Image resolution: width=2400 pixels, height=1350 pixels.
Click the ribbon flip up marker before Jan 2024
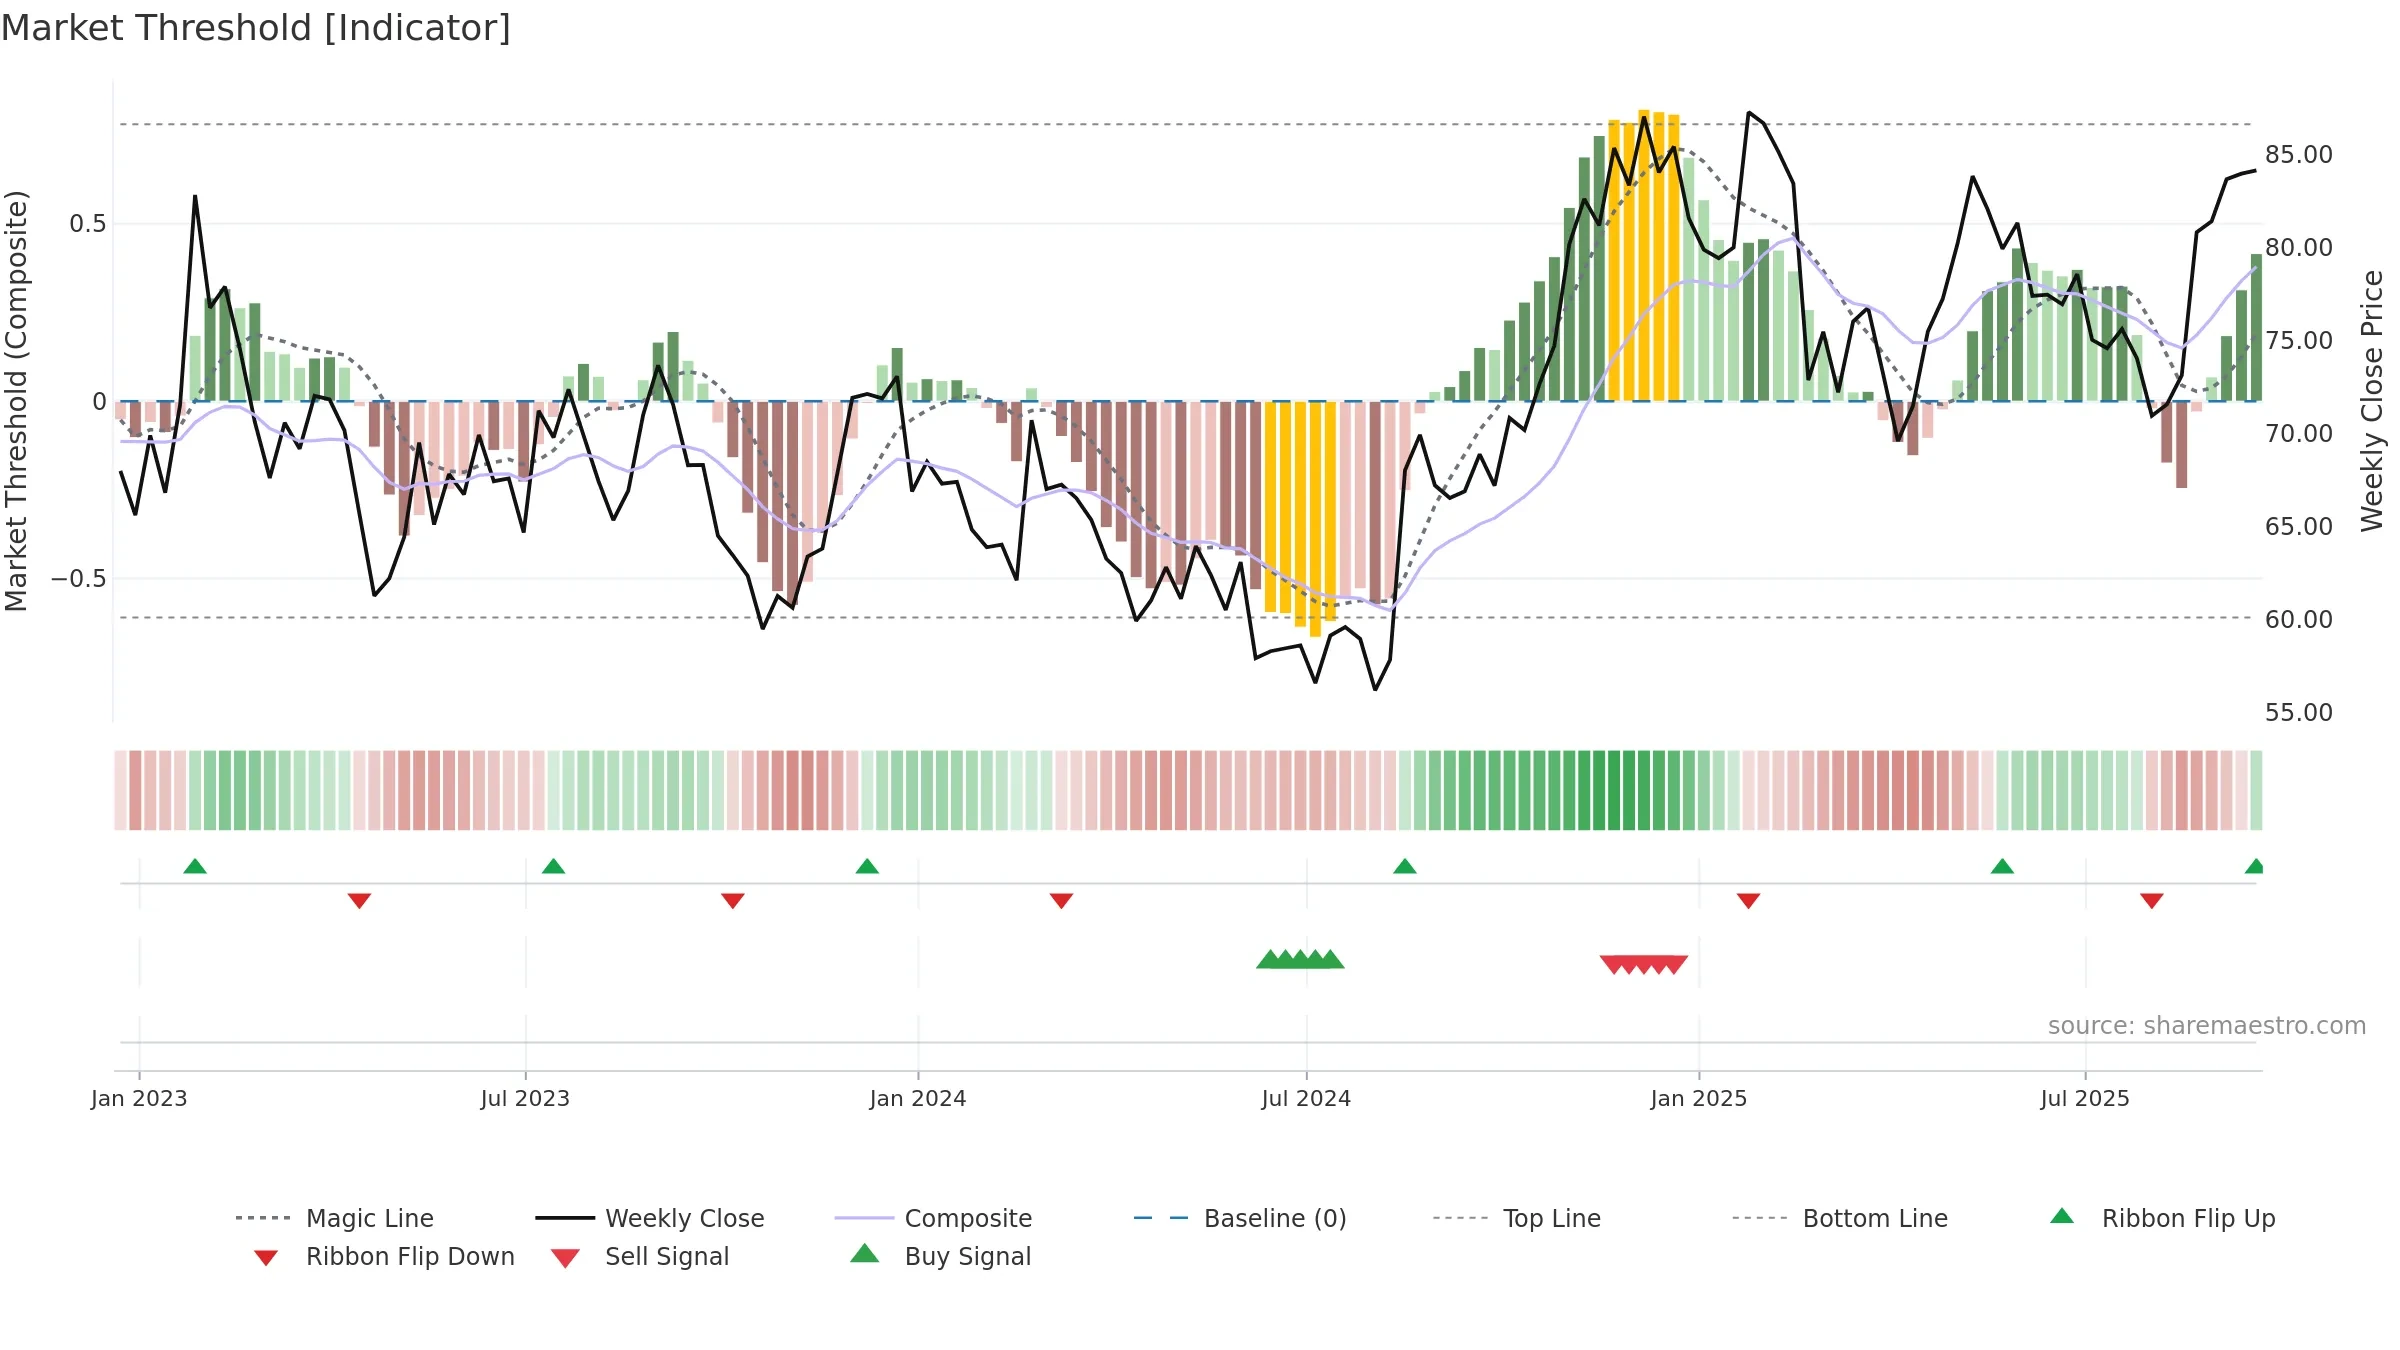tap(867, 866)
